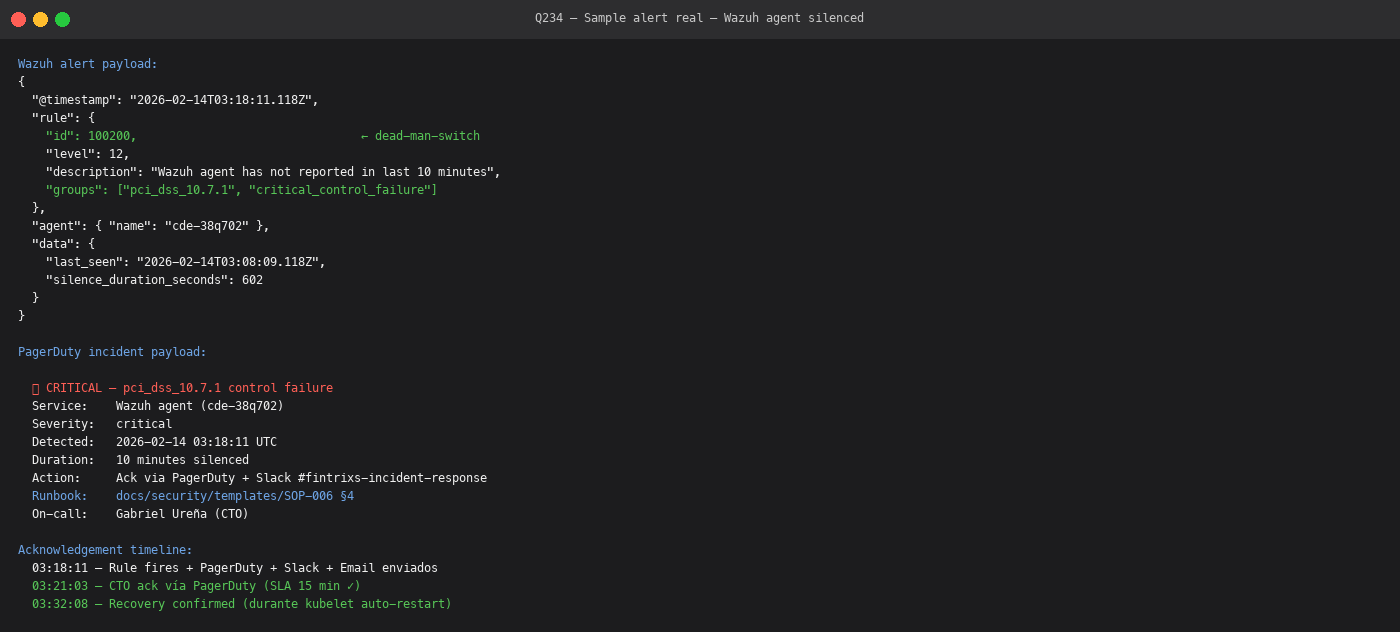Viewport: 1400px width, 632px height.
Task: Click the "data": { line
Action: (63, 244)
